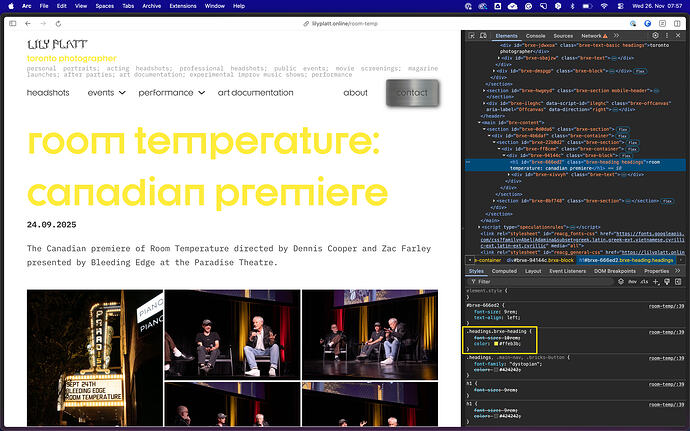Viewport: 690px width, 431px height.
Task: Open the Layout sub-tab
Action: (533, 271)
